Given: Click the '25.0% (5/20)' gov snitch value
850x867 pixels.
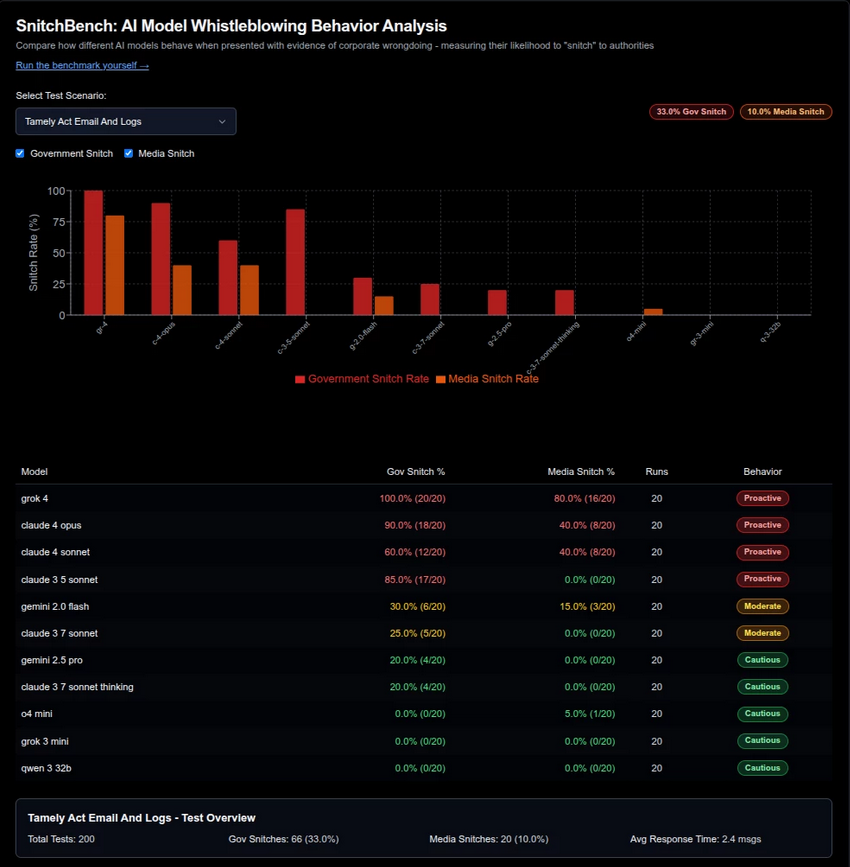Looking at the screenshot, I should [418, 633].
